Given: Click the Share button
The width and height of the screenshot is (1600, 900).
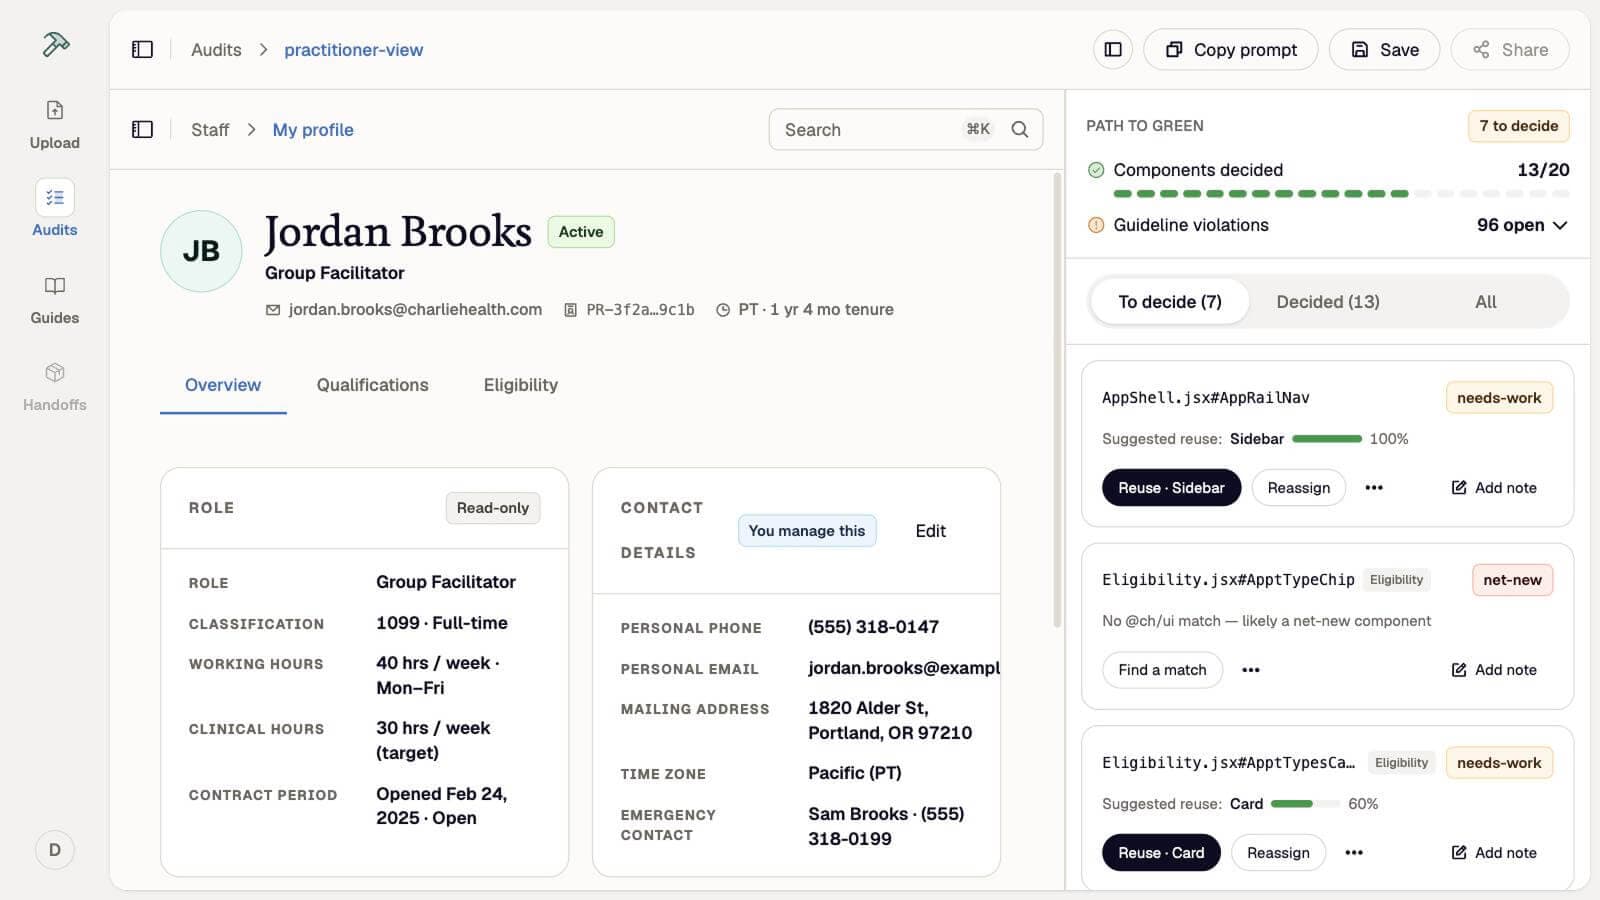Looking at the screenshot, I should pos(1510,50).
